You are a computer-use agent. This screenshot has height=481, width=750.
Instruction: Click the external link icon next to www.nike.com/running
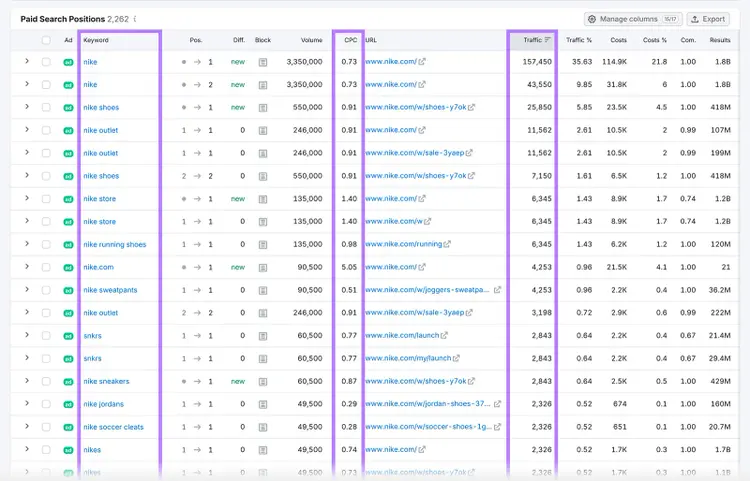click(447, 244)
